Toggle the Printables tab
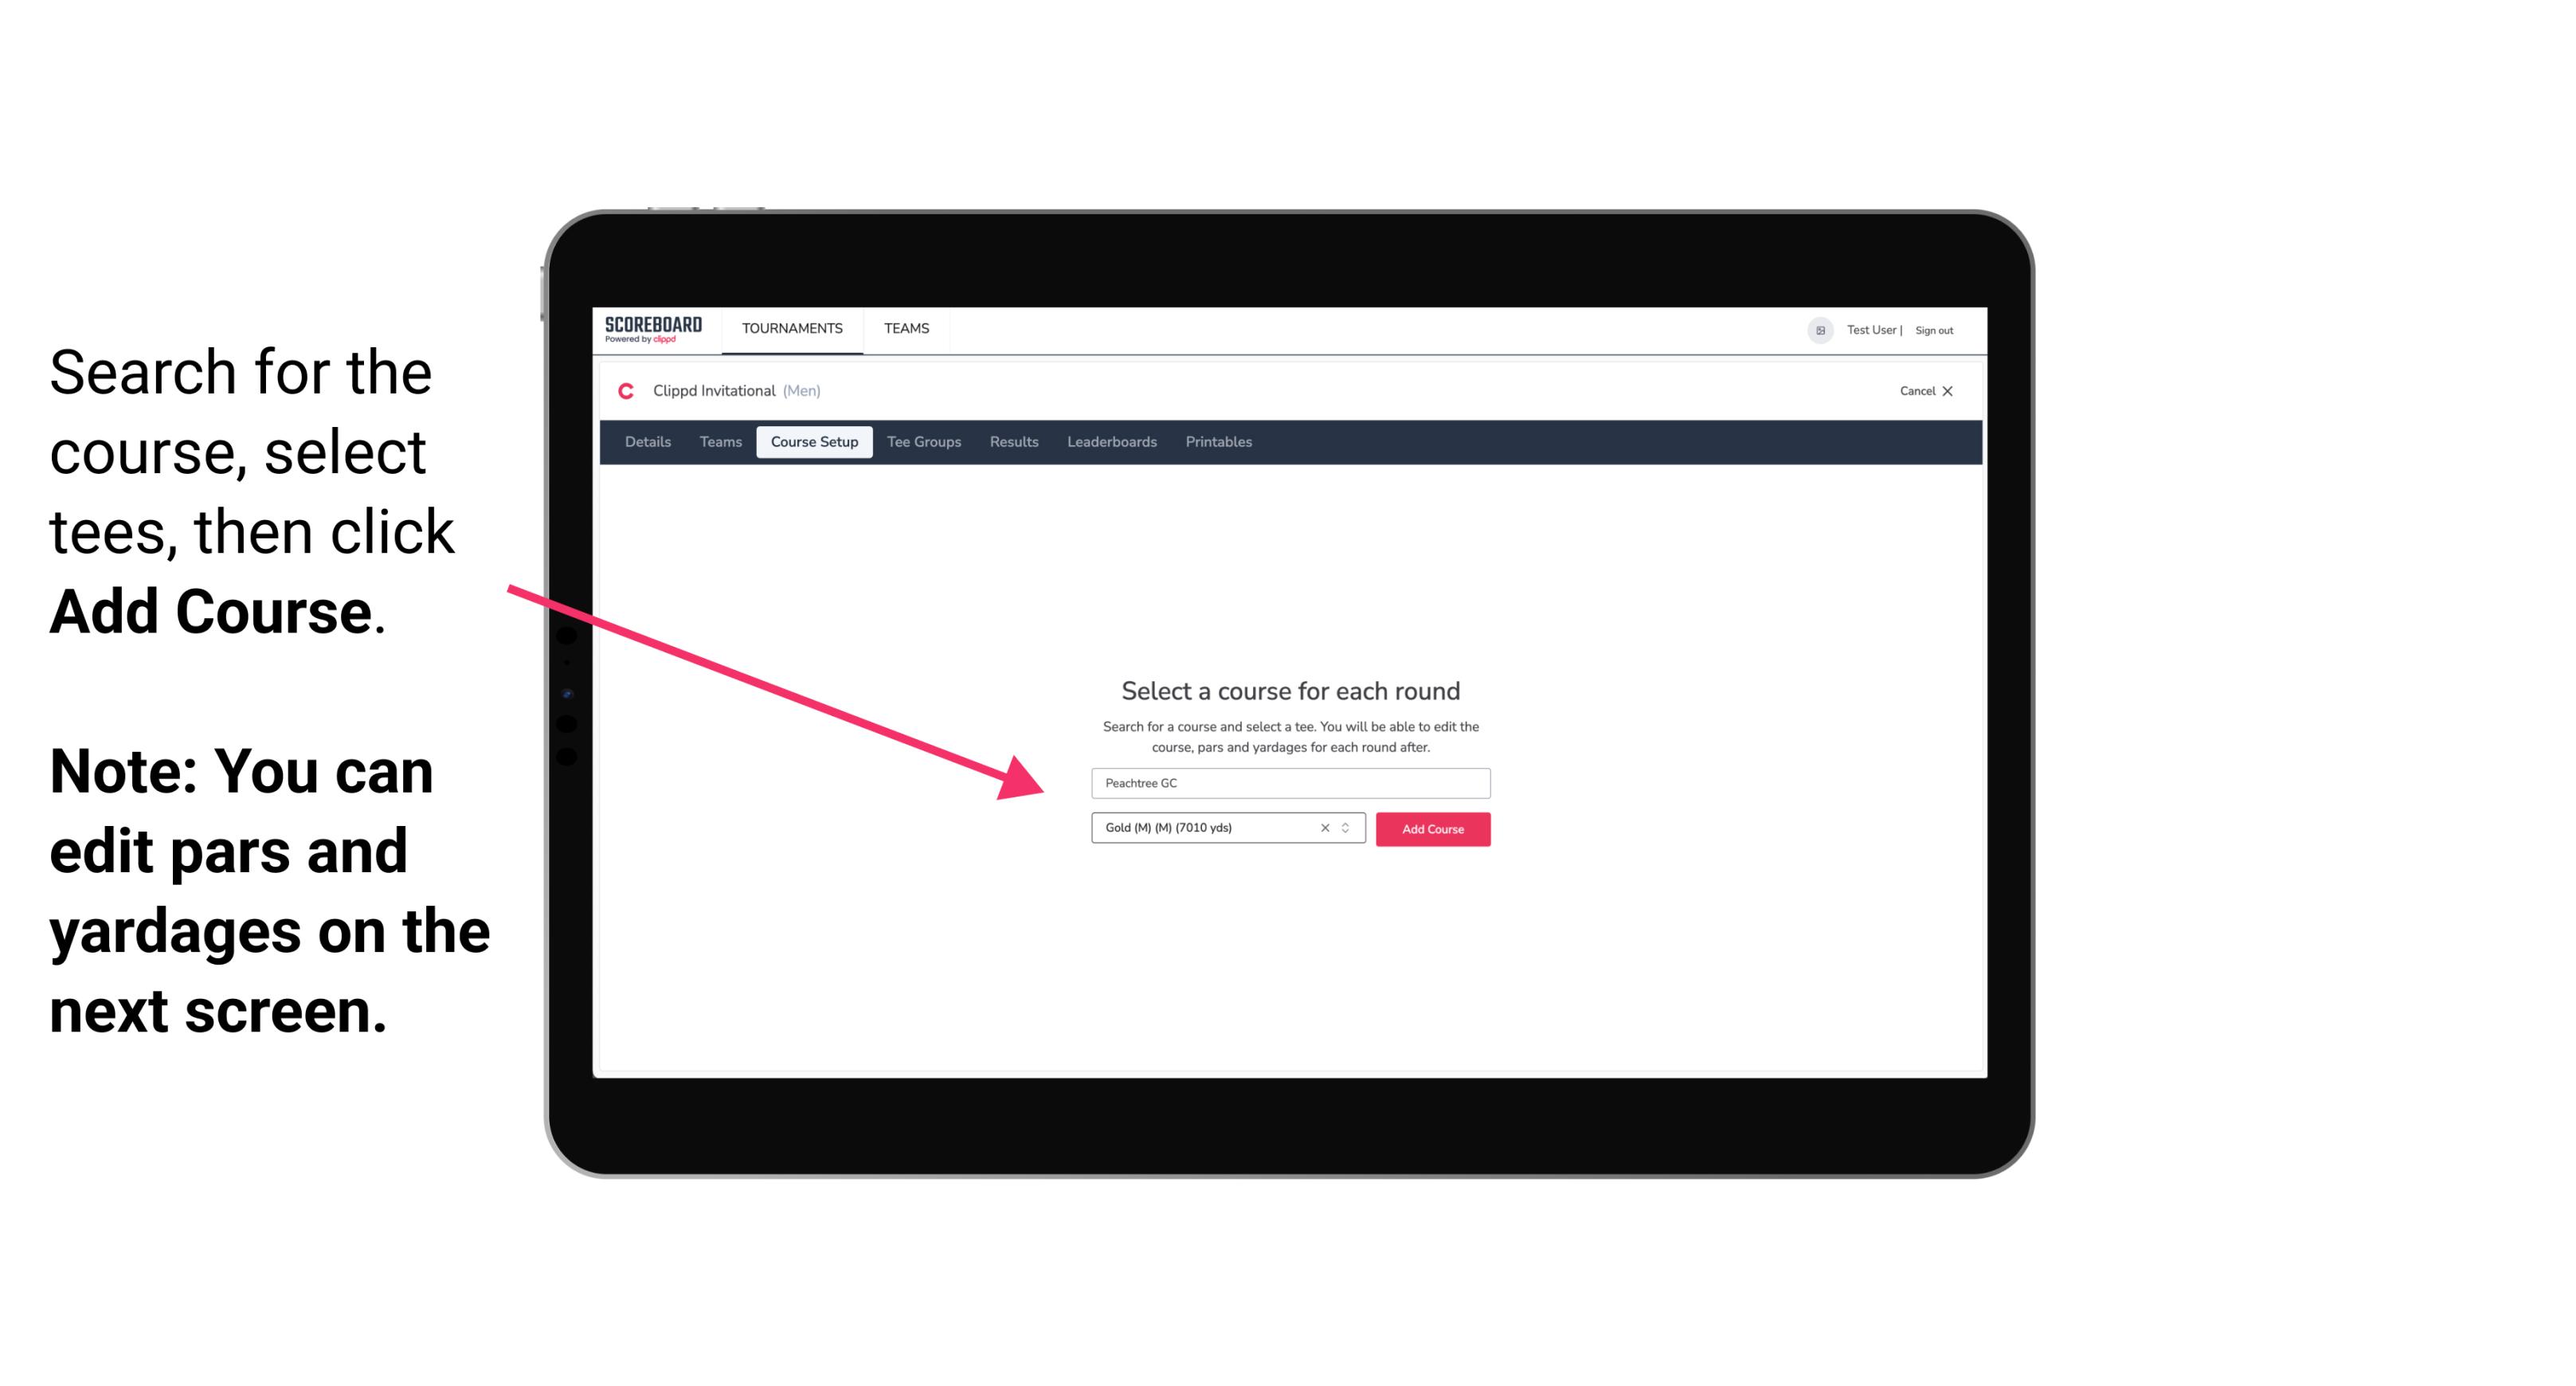Screen dimensions: 2576x1386 1218,442
